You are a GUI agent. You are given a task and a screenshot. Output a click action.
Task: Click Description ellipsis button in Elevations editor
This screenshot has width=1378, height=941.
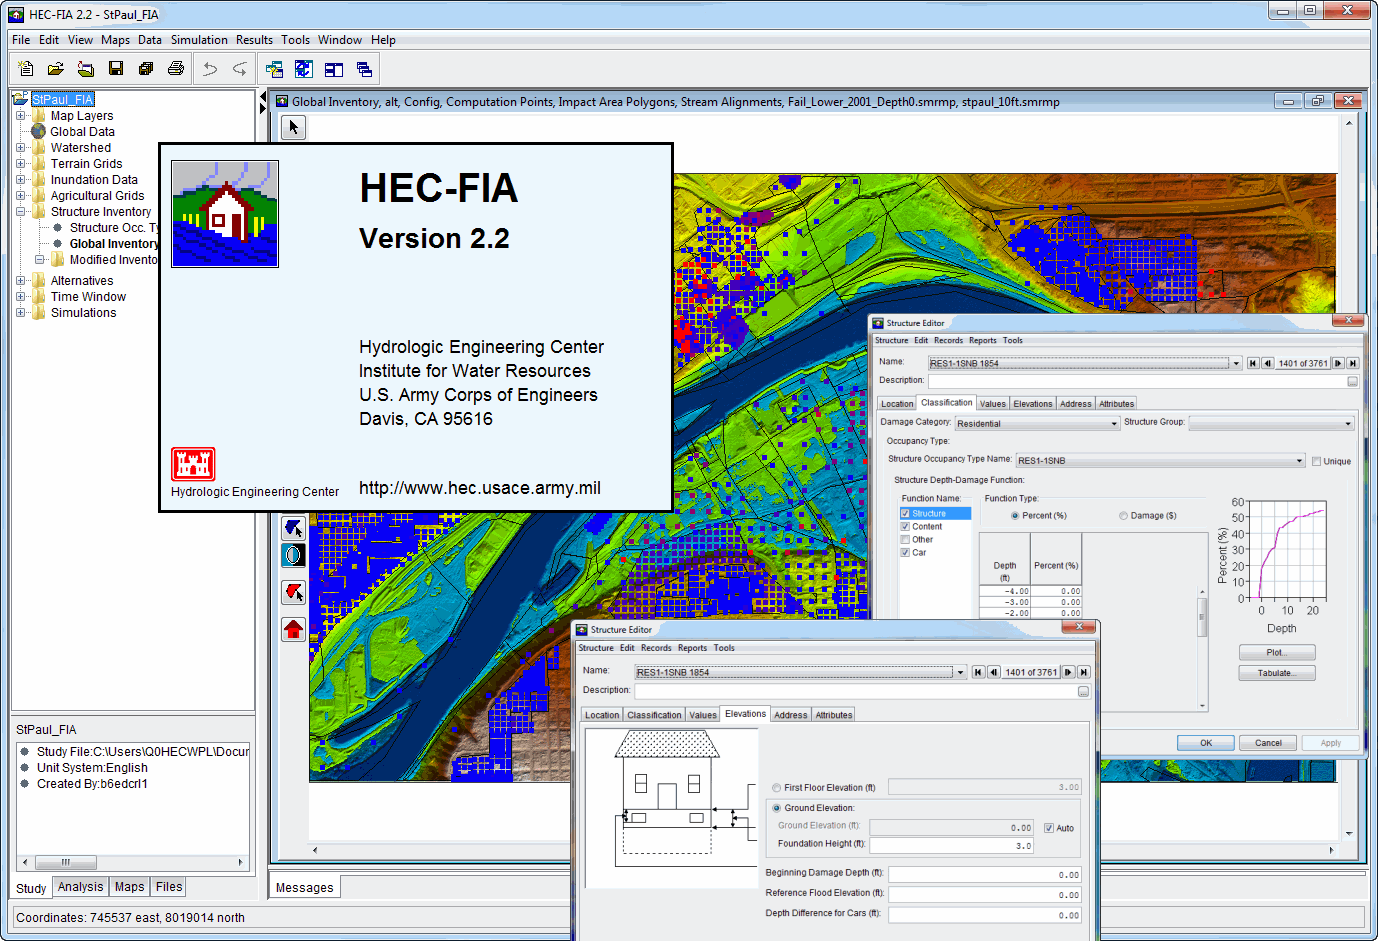(1083, 691)
